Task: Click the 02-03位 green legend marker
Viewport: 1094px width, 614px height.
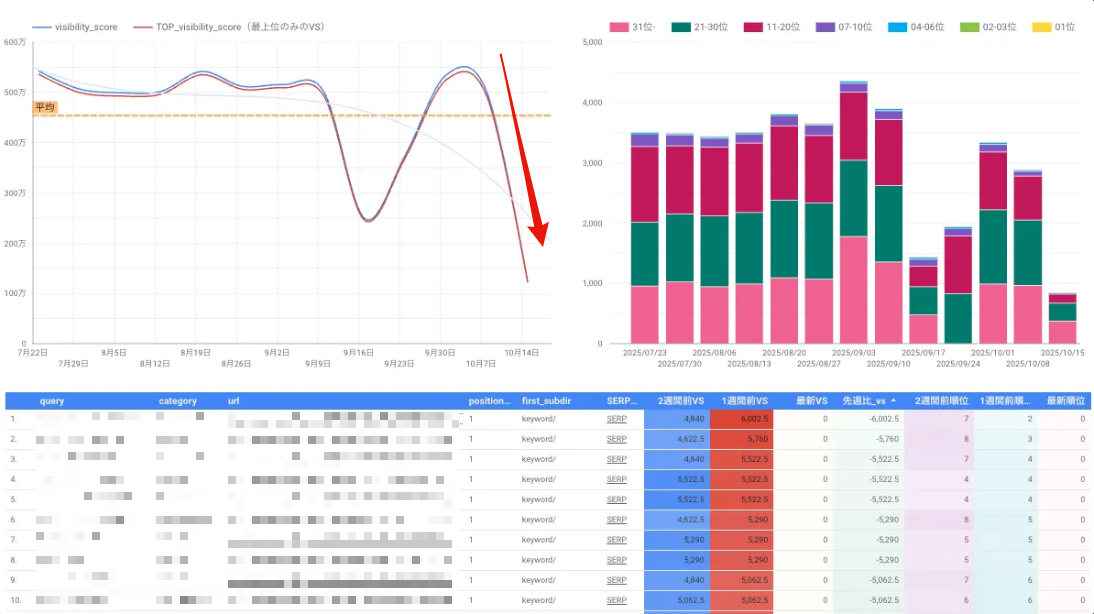Action: (x=968, y=27)
